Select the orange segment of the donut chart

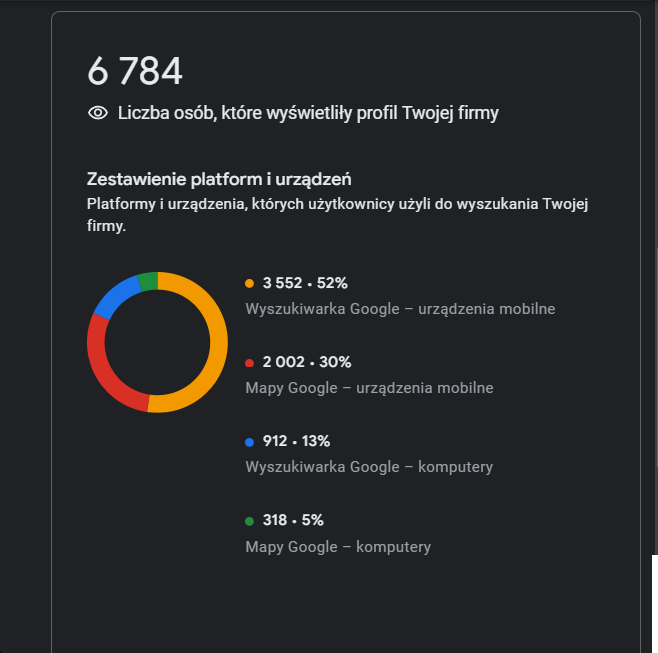point(217,340)
